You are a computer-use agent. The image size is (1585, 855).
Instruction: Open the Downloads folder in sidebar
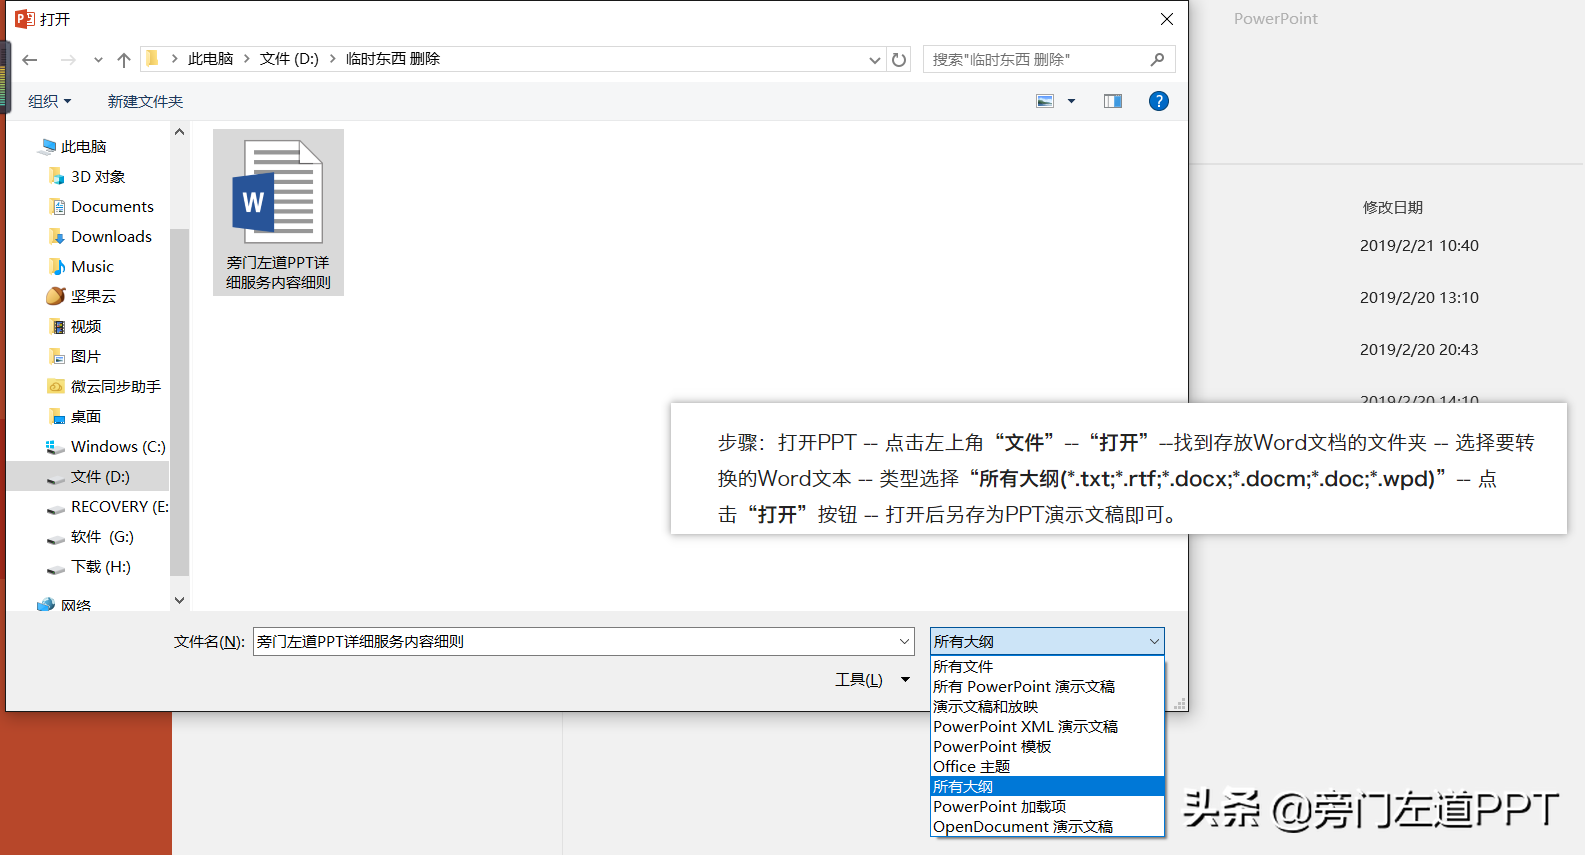[x=111, y=236]
